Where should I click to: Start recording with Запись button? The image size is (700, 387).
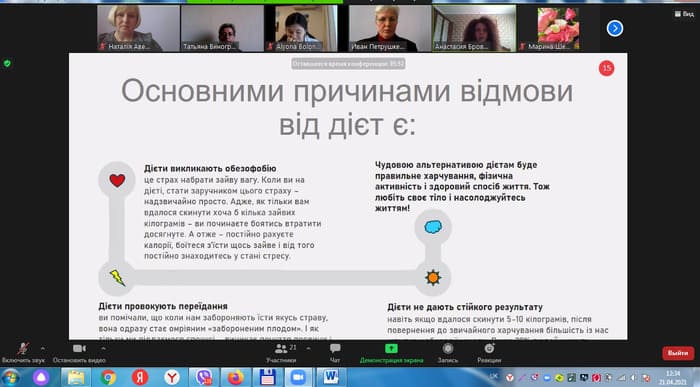(448, 353)
